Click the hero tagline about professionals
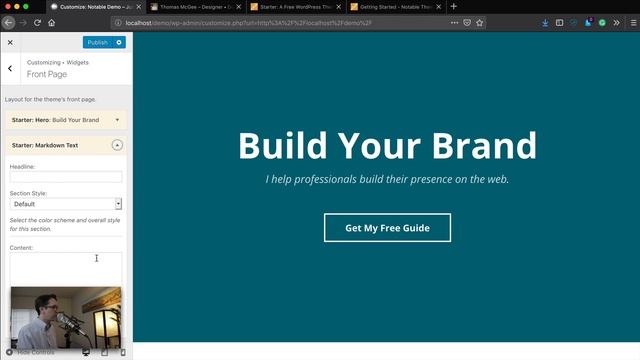The image size is (640, 360). [387, 179]
